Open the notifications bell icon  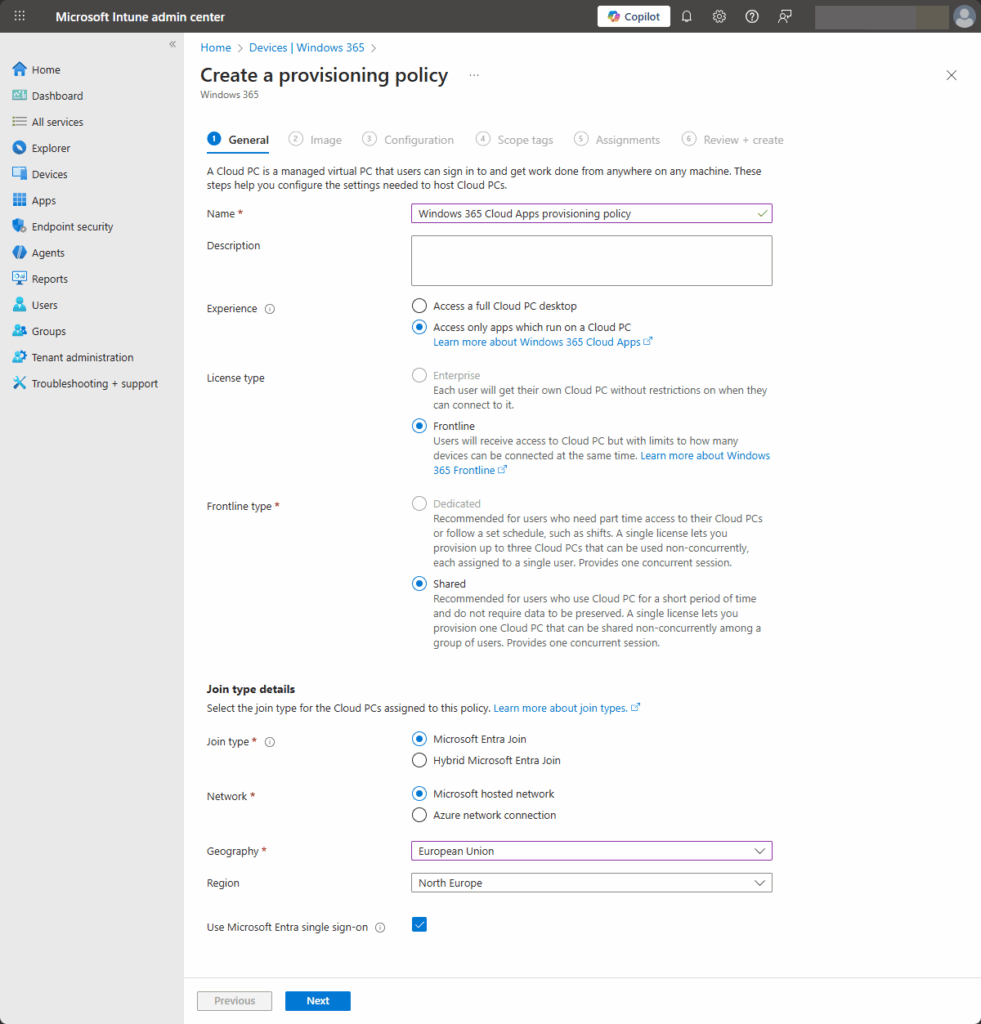point(687,17)
